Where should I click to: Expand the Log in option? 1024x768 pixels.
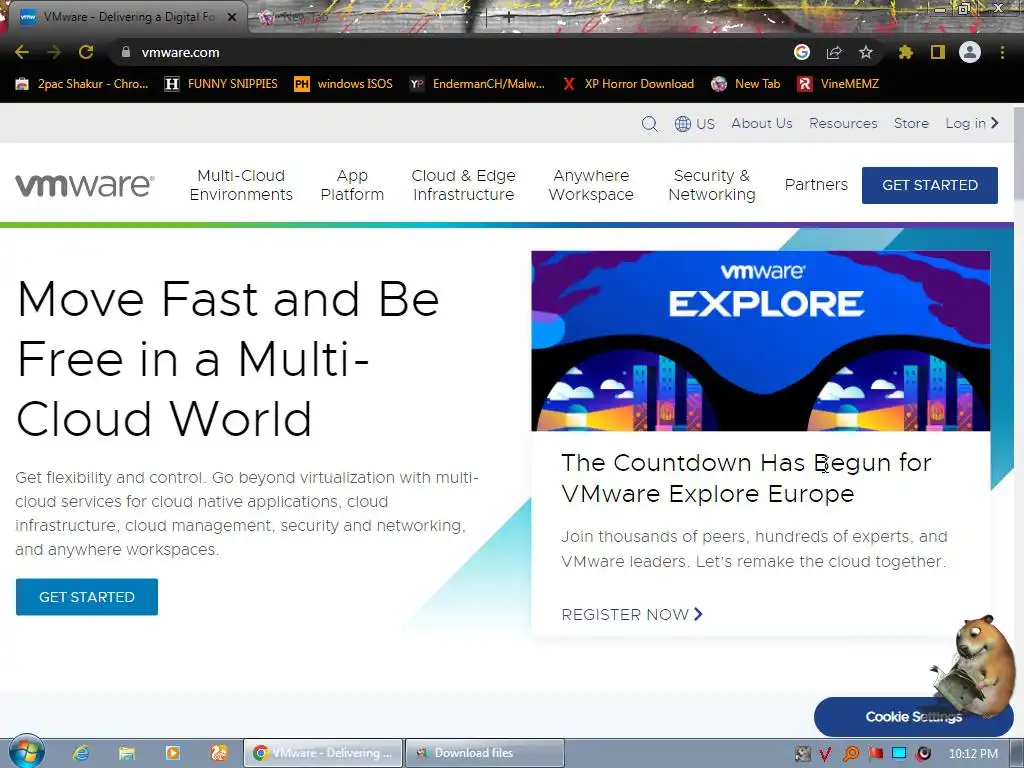(972, 123)
